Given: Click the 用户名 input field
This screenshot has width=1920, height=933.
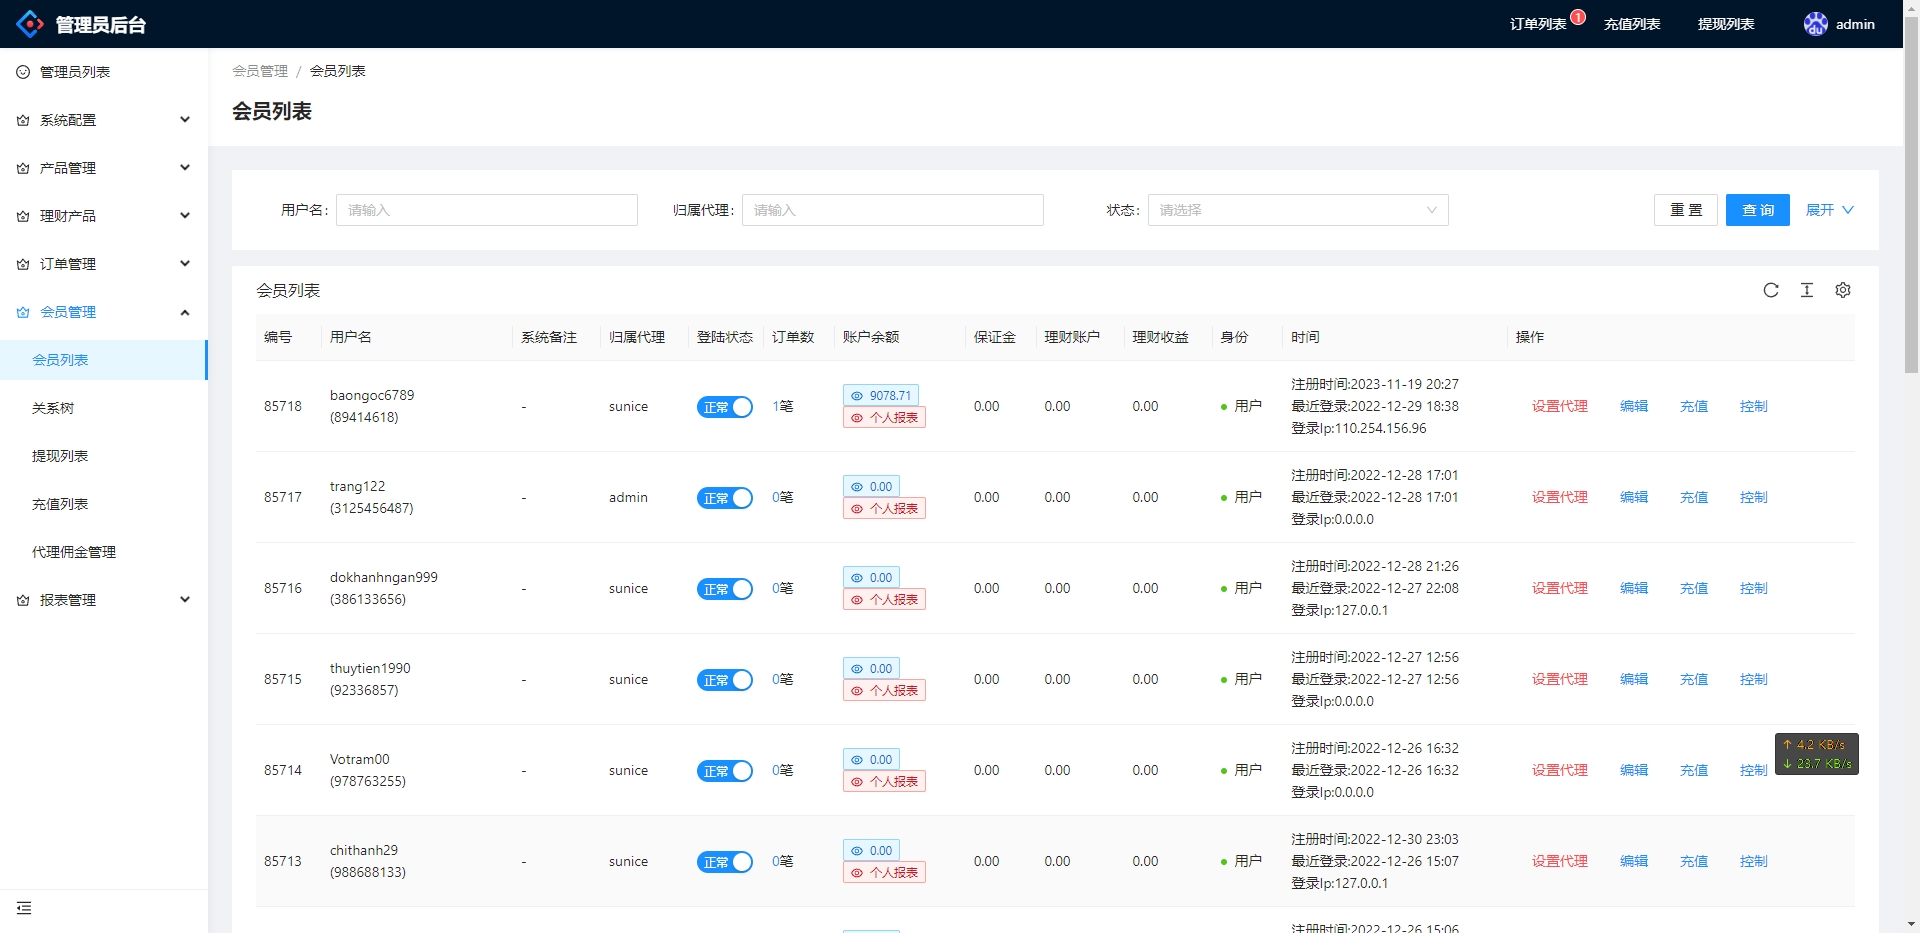Looking at the screenshot, I should click(486, 210).
